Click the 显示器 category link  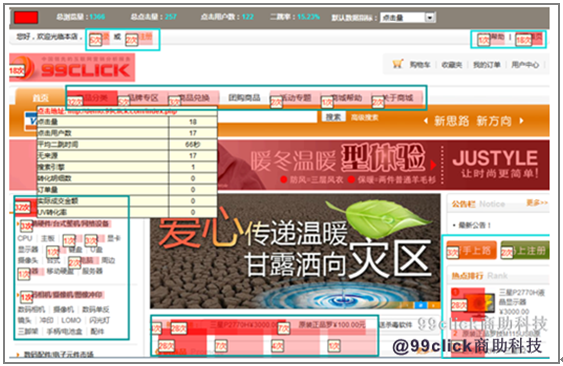[28, 249]
